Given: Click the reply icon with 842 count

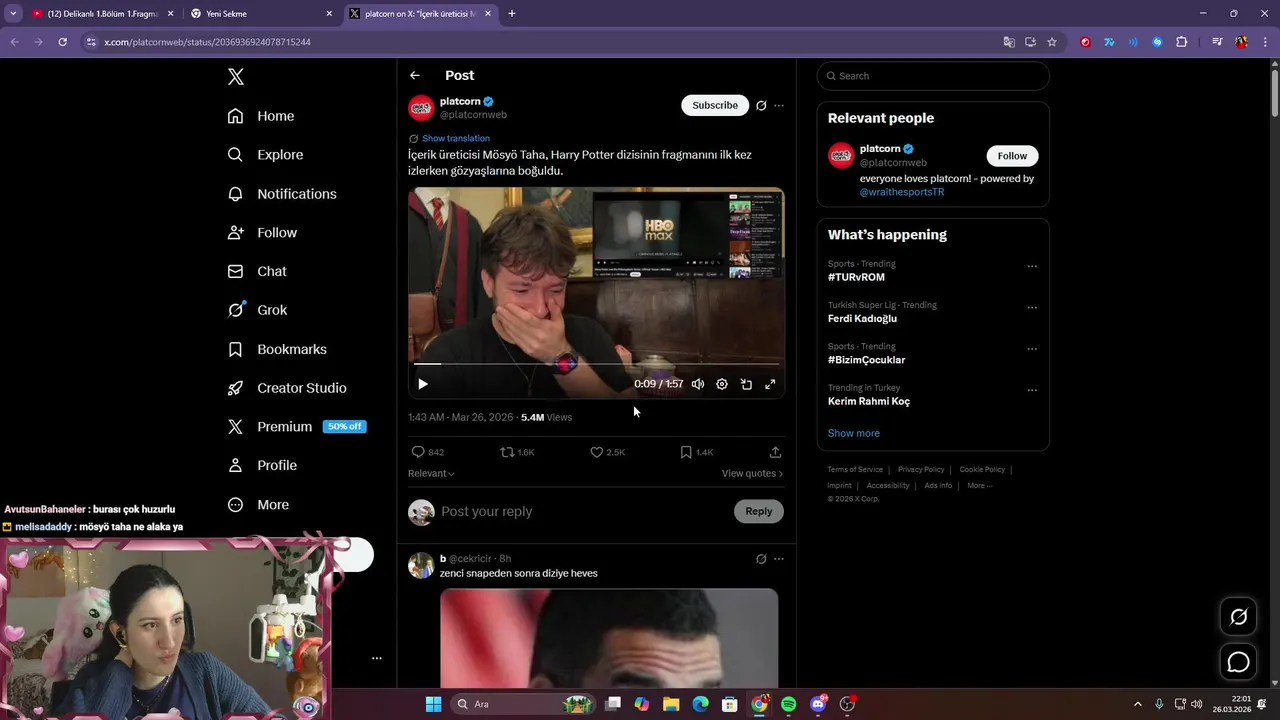Looking at the screenshot, I should (x=428, y=452).
